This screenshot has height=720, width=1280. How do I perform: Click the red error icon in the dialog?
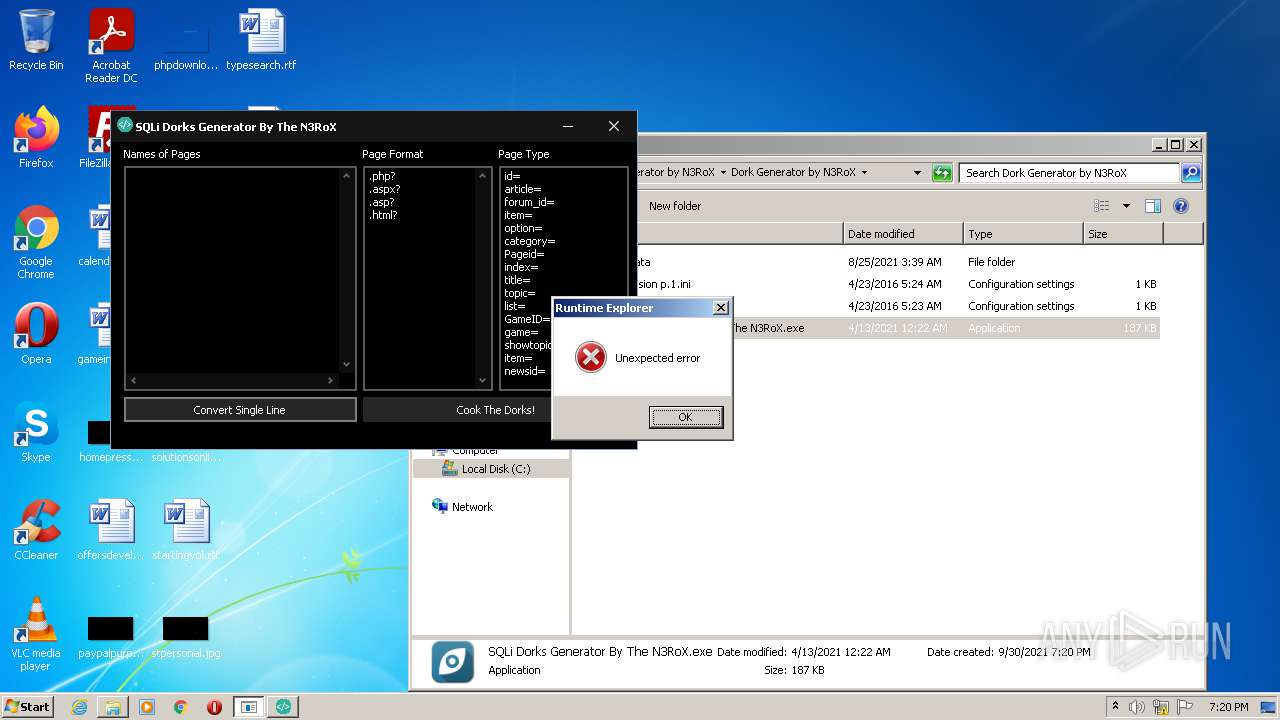point(591,357)
